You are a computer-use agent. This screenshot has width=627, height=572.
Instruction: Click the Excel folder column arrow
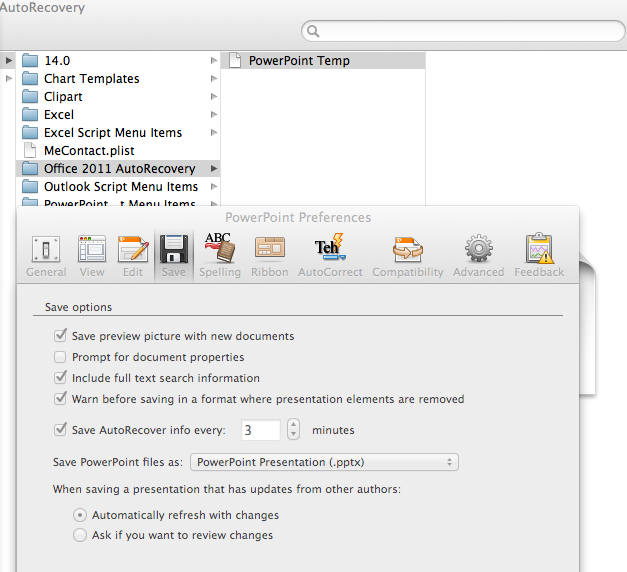214,115
